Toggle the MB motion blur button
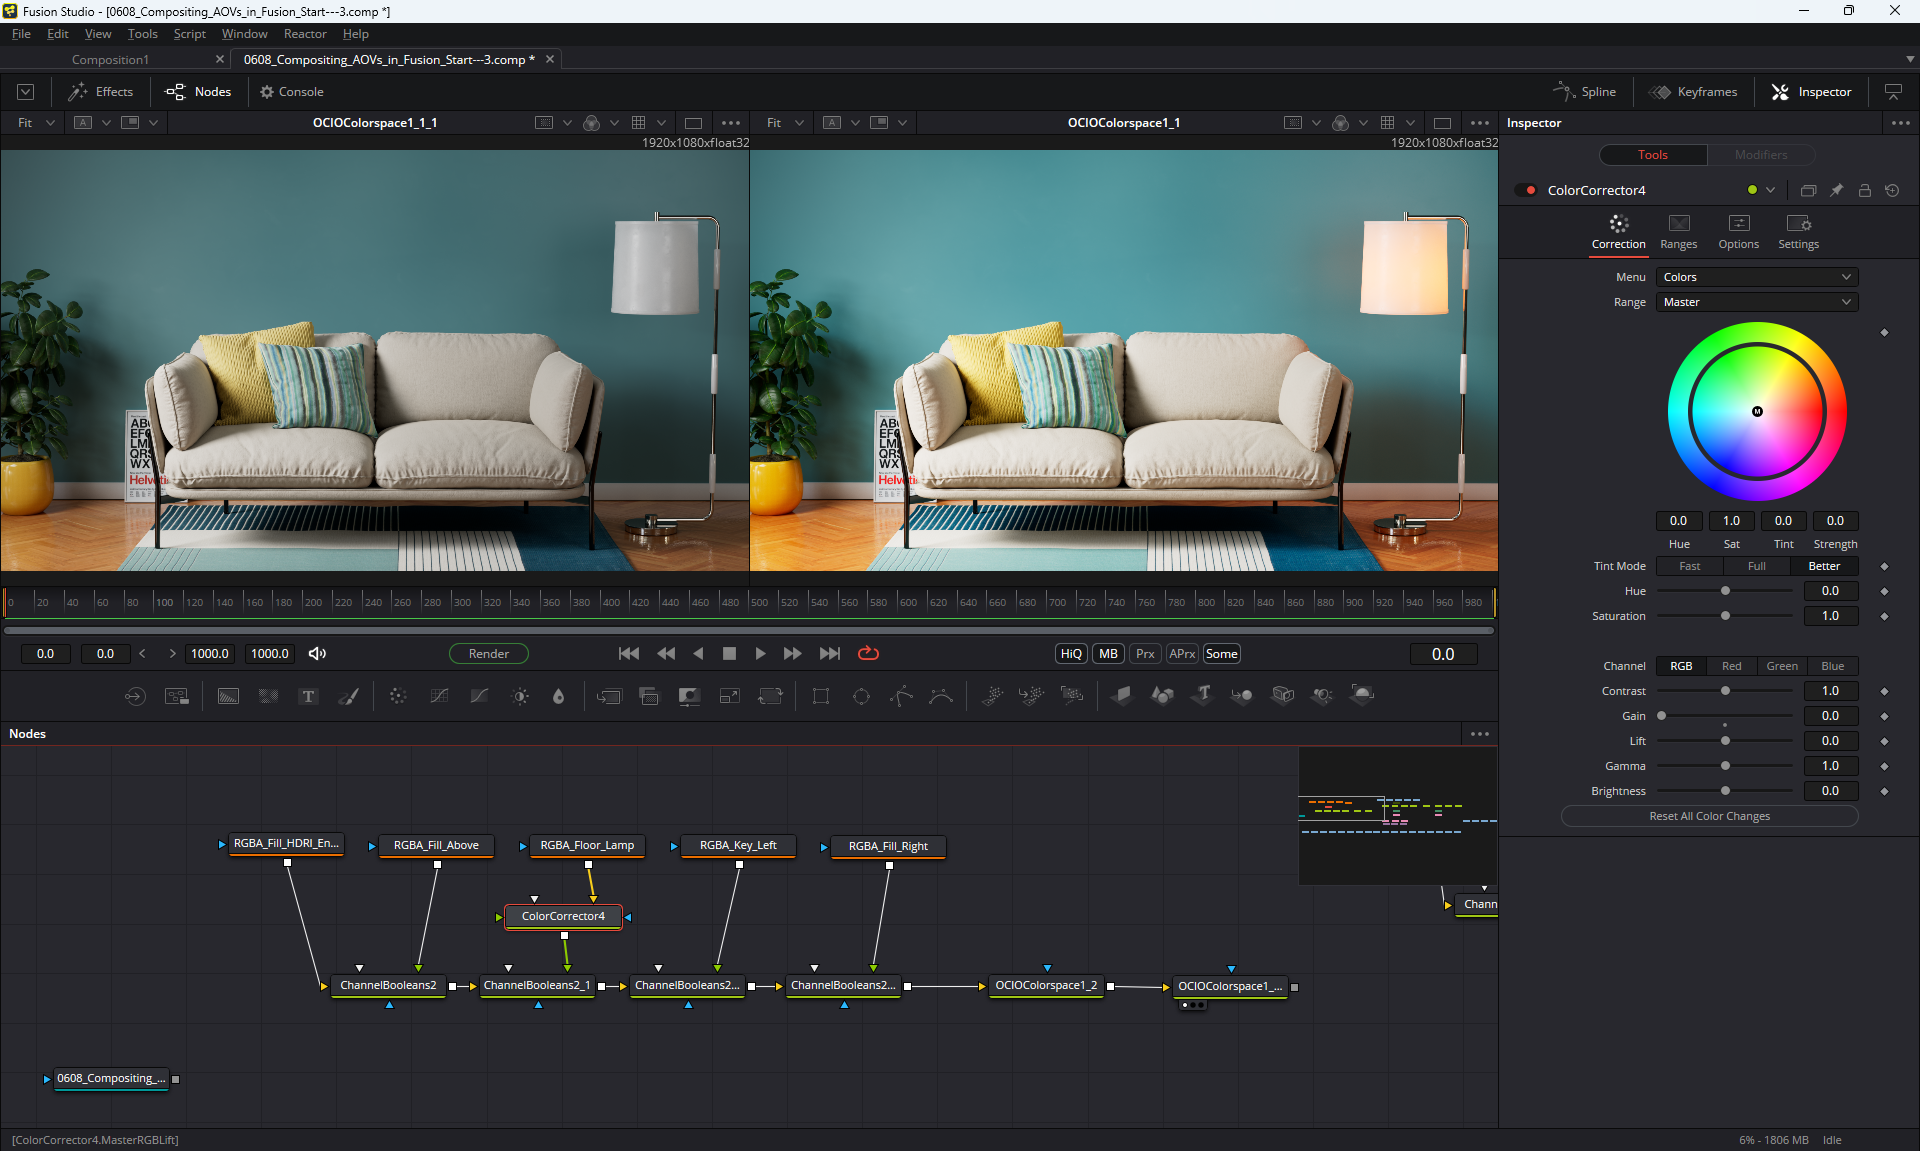Viewport: 1920px width, 1151px height. pyautogui.click(x=1108, y=653)
